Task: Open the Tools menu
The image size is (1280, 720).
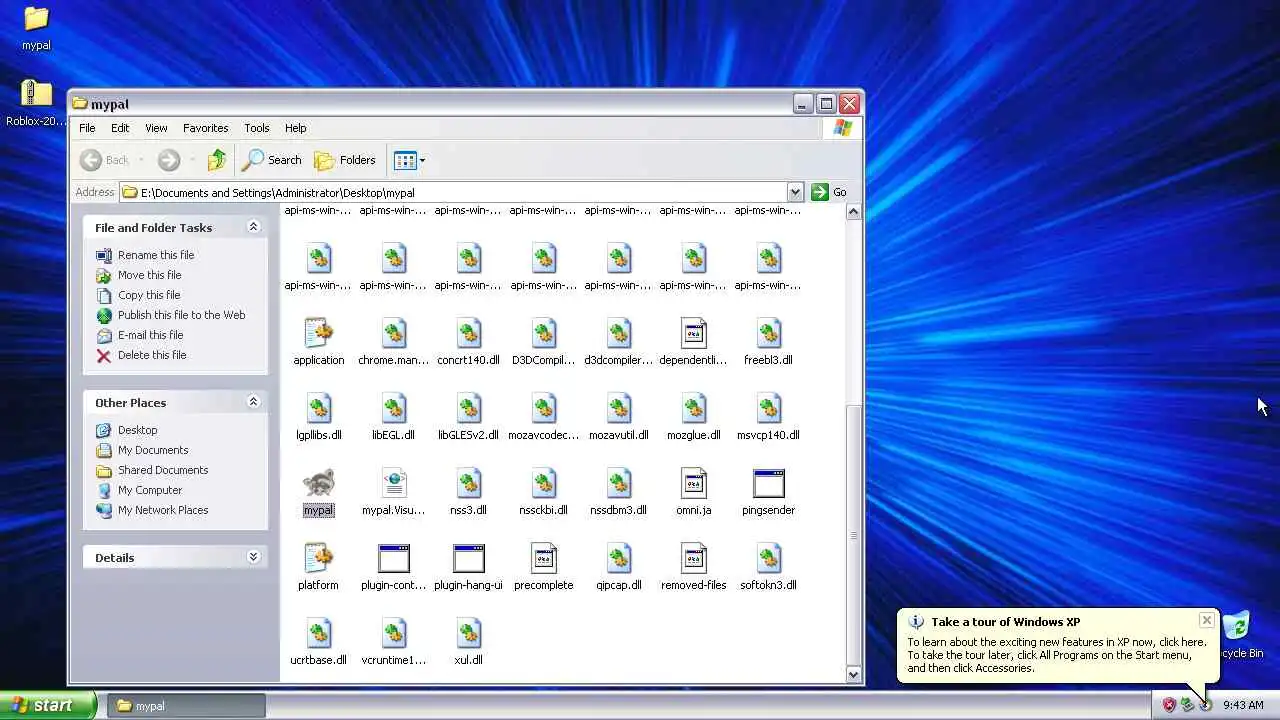Action: [x=257, y=128]
